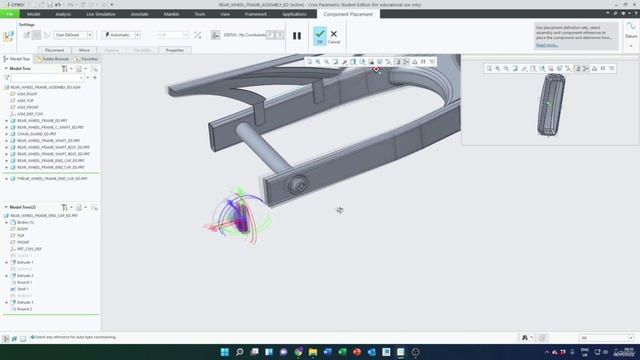The height and width of the screenshot is (360, 640).
Task: Expand REAR_WHEEL_FRAME_C_SHAFT_ED.PRT node
Action: [7, 127]
